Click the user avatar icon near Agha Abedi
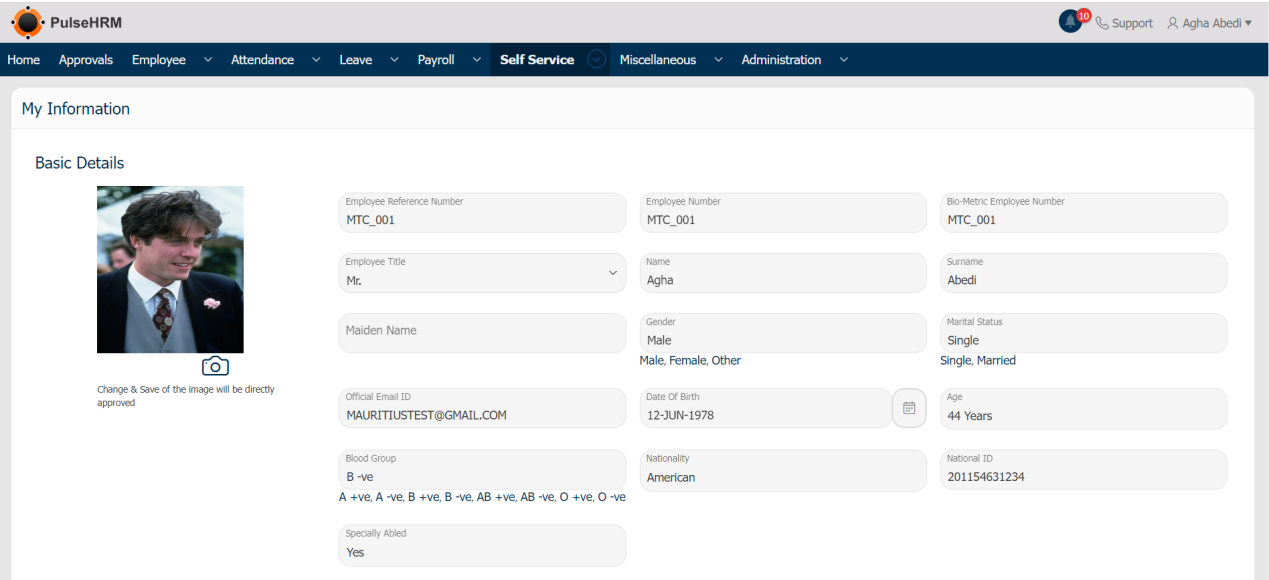The width and height of the screenshot is (1269, 580). pos(1174,23)
